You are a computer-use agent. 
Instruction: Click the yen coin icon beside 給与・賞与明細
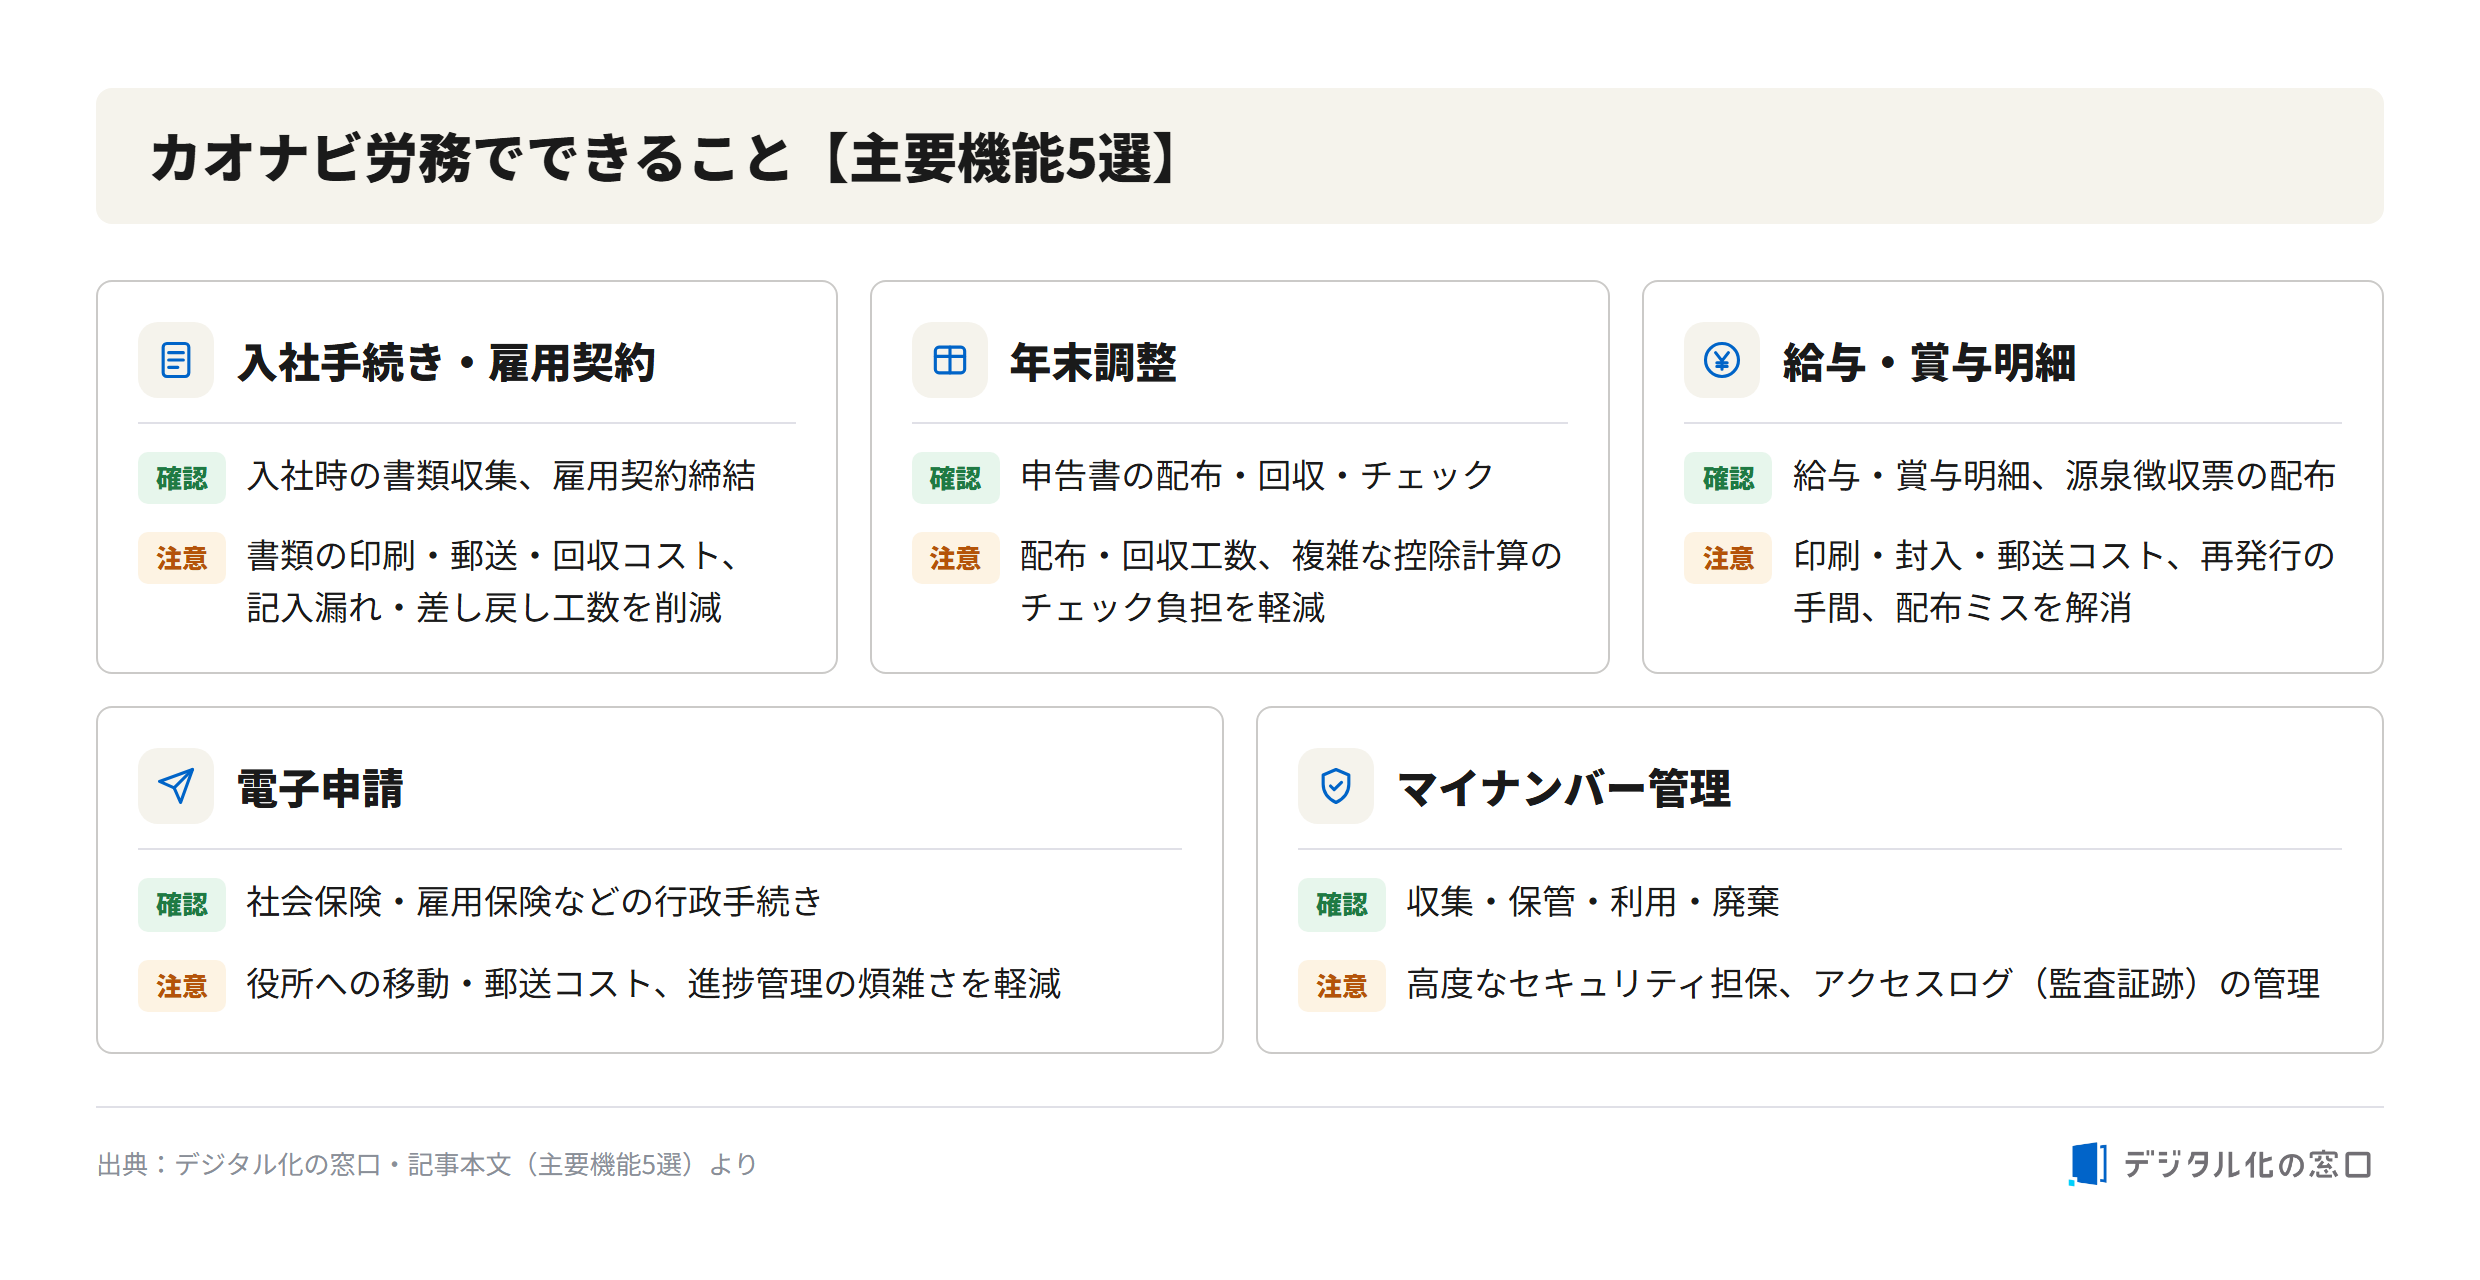click(x=1722, y=360)
